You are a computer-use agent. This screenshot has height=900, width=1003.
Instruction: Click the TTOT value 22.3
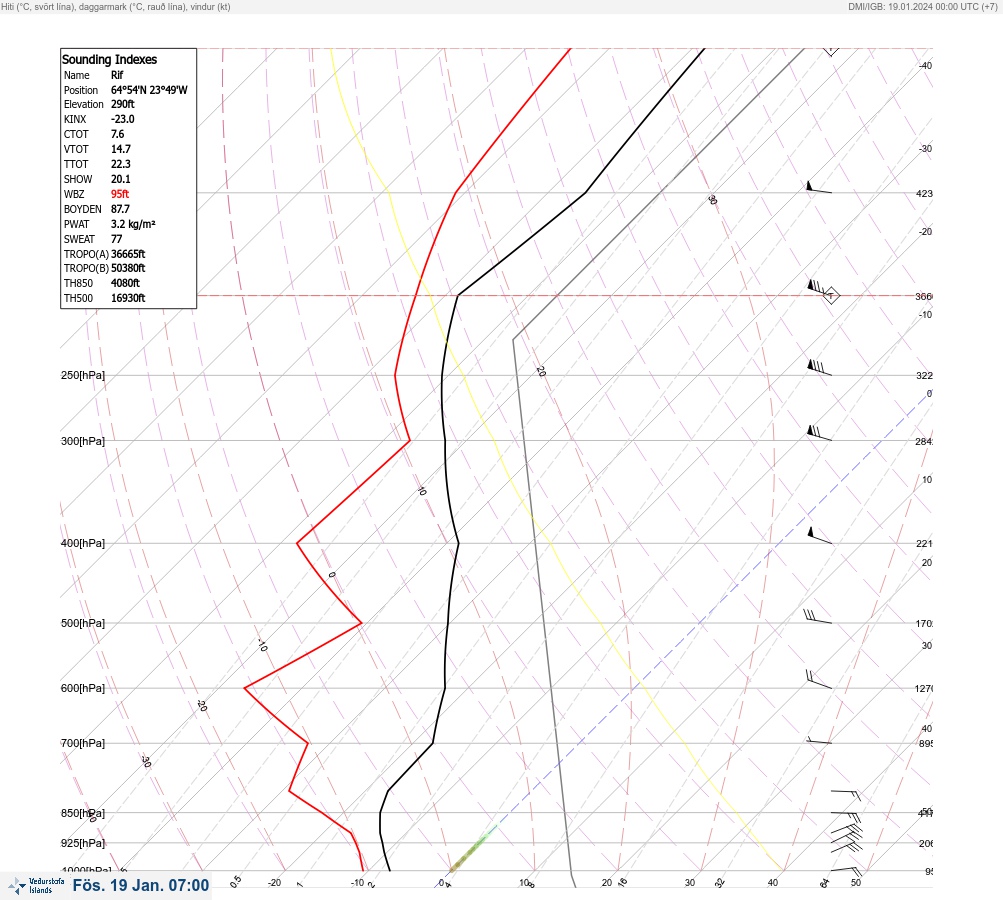click(x=121, y=164)
